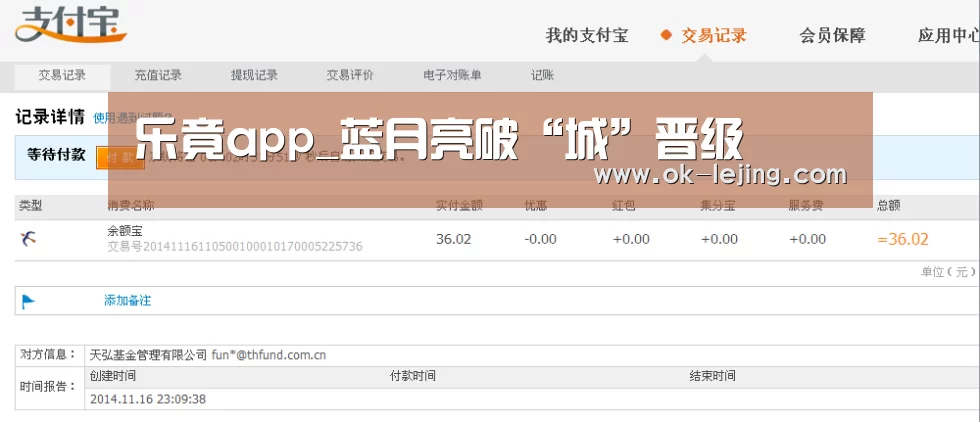Image resolution: width=980 pixels, height=422 pixels.
Task: Click 天弘基金管理有限公司 counterparty name
Action: pyautogui.click(x=148, y=355)
